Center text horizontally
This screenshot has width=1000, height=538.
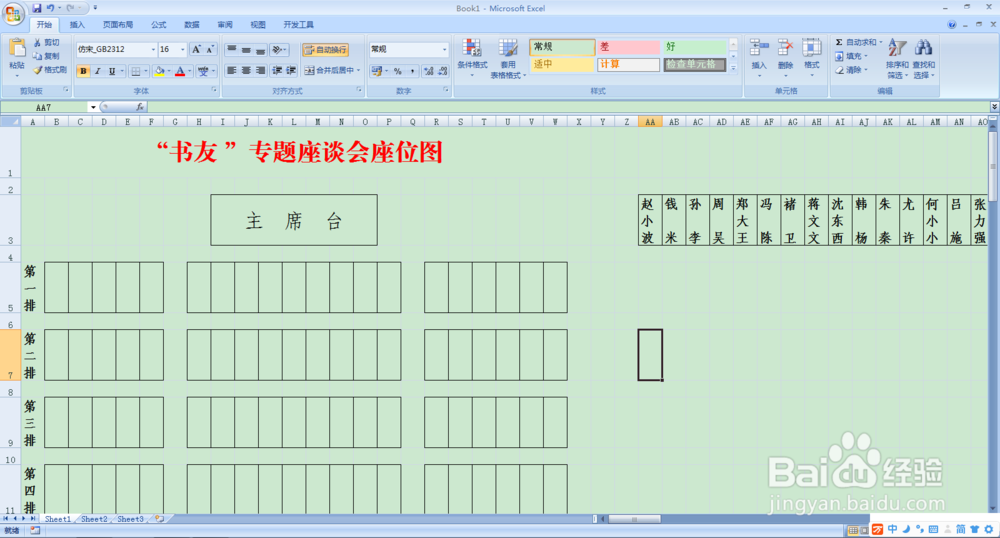[x=246, y=70]
